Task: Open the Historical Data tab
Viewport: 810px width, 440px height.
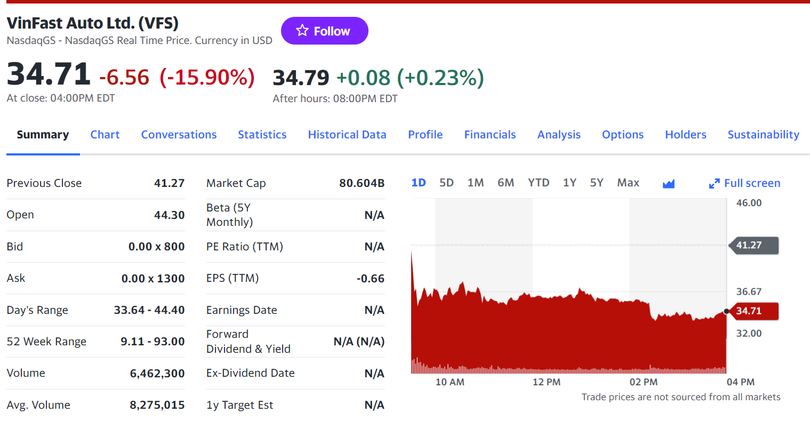Action: (x=347, y=135)
